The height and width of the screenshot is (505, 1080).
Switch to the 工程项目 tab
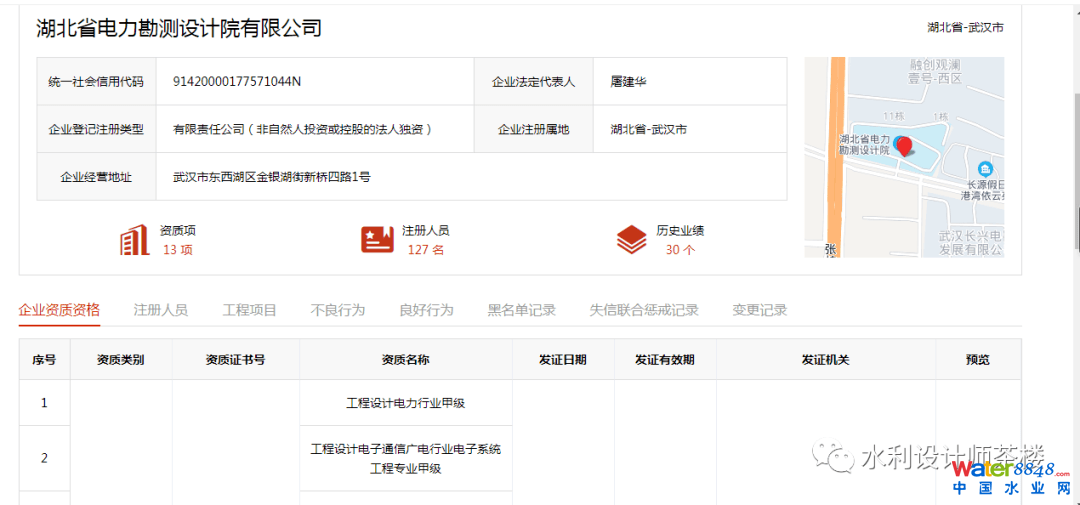click(x=249, y=310)
